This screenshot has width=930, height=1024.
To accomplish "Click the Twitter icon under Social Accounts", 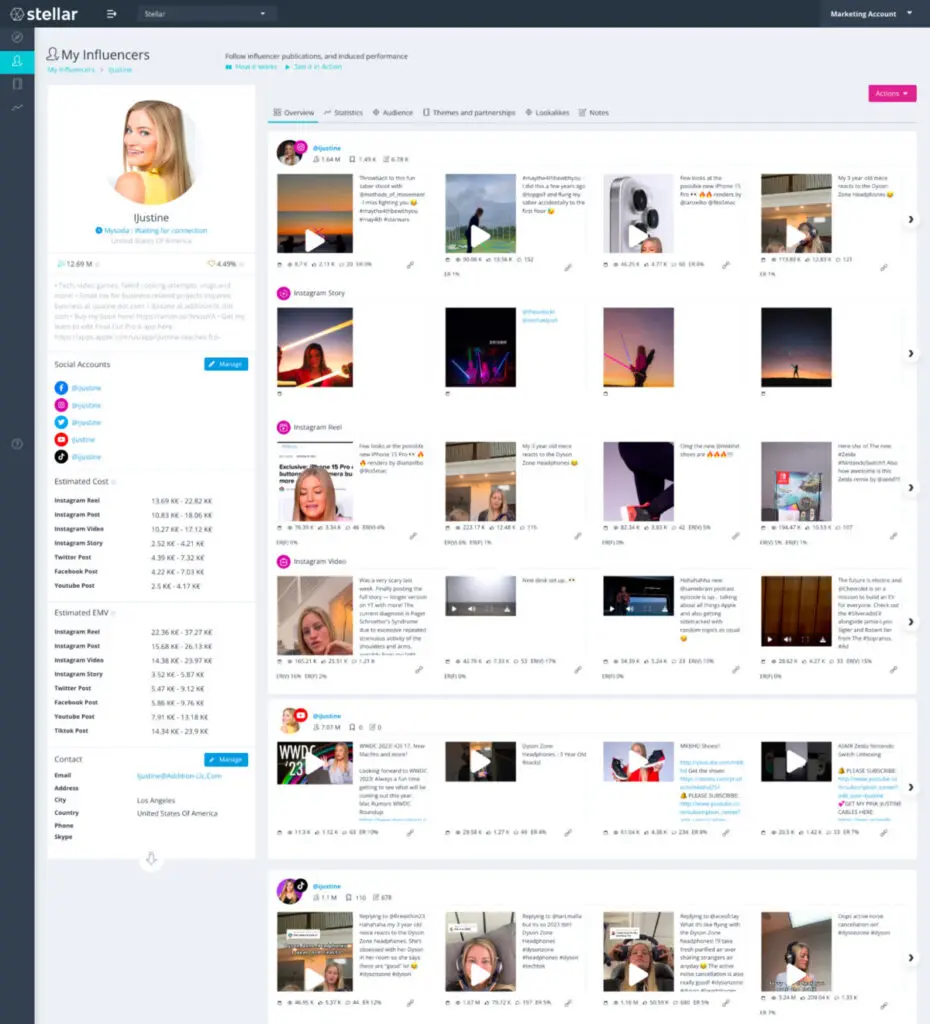I will pyautogui.click(x=61, y=422).
